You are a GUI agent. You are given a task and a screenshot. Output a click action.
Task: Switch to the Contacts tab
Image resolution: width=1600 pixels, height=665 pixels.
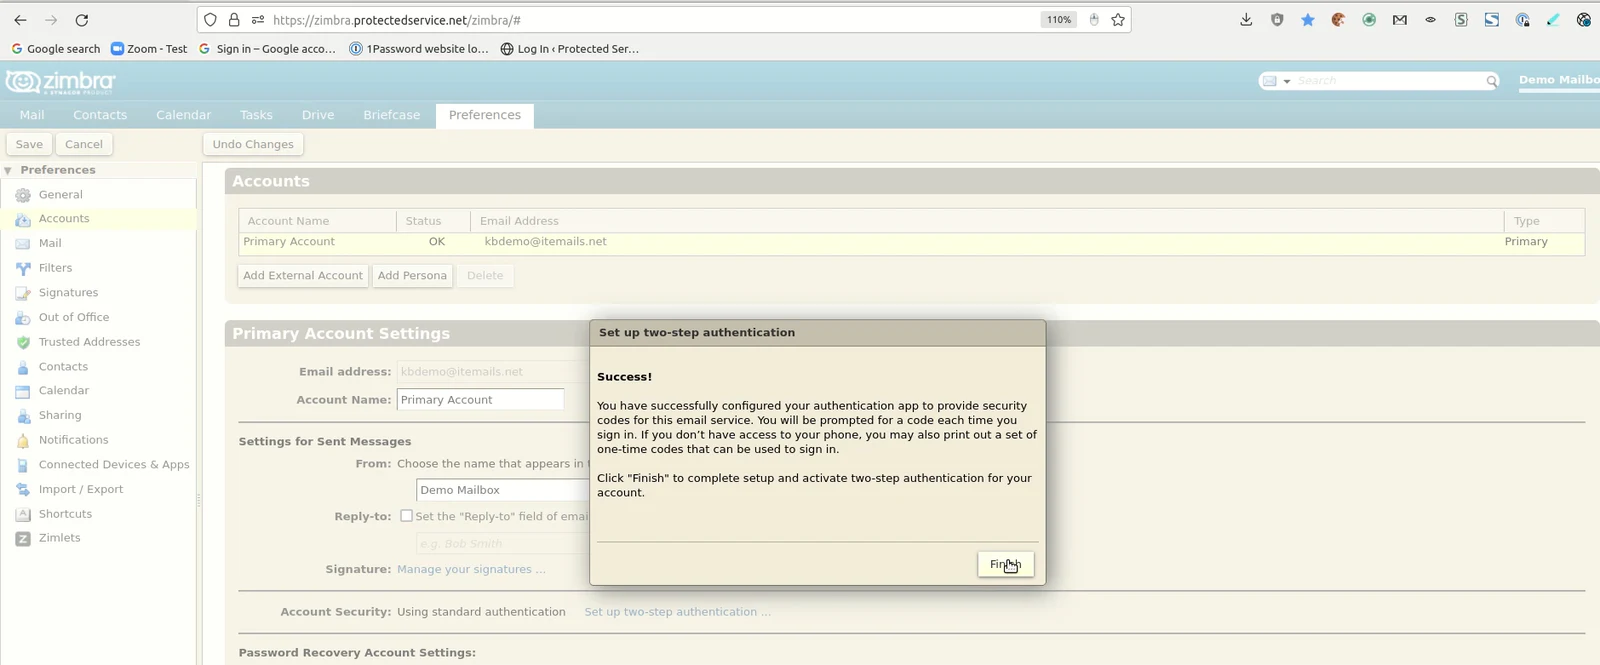pos(100,115)
